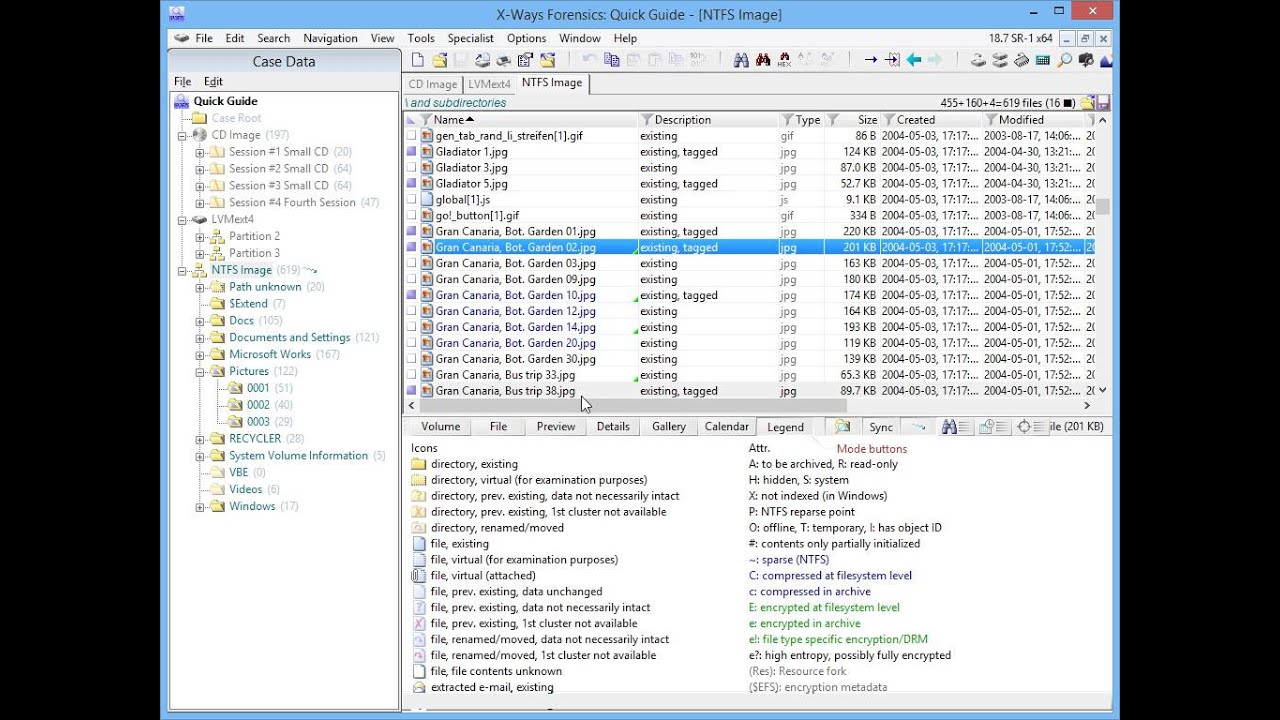The height and width of the screenshot is (720, 1280).
Task: Click the file list vertical scrollbar thumb
Action: (1103, 207)
